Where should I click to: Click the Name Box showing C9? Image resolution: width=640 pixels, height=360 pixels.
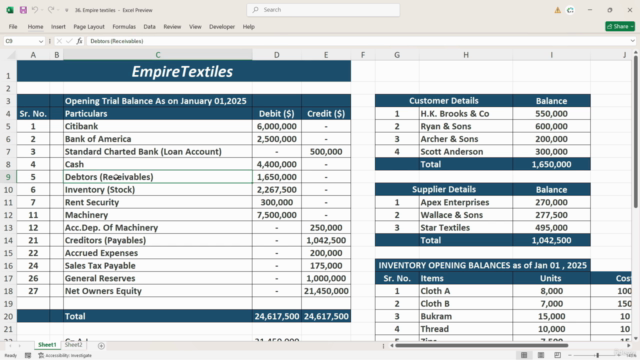[x=20, y=41]
